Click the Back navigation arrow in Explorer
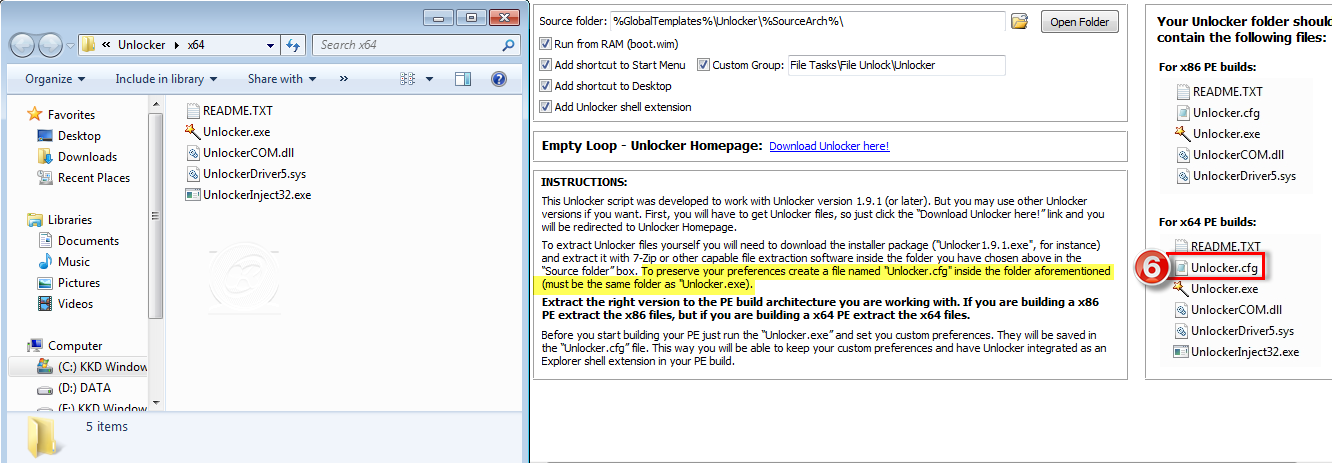This screenshot has width=1338, height=463. click(24, 45)
